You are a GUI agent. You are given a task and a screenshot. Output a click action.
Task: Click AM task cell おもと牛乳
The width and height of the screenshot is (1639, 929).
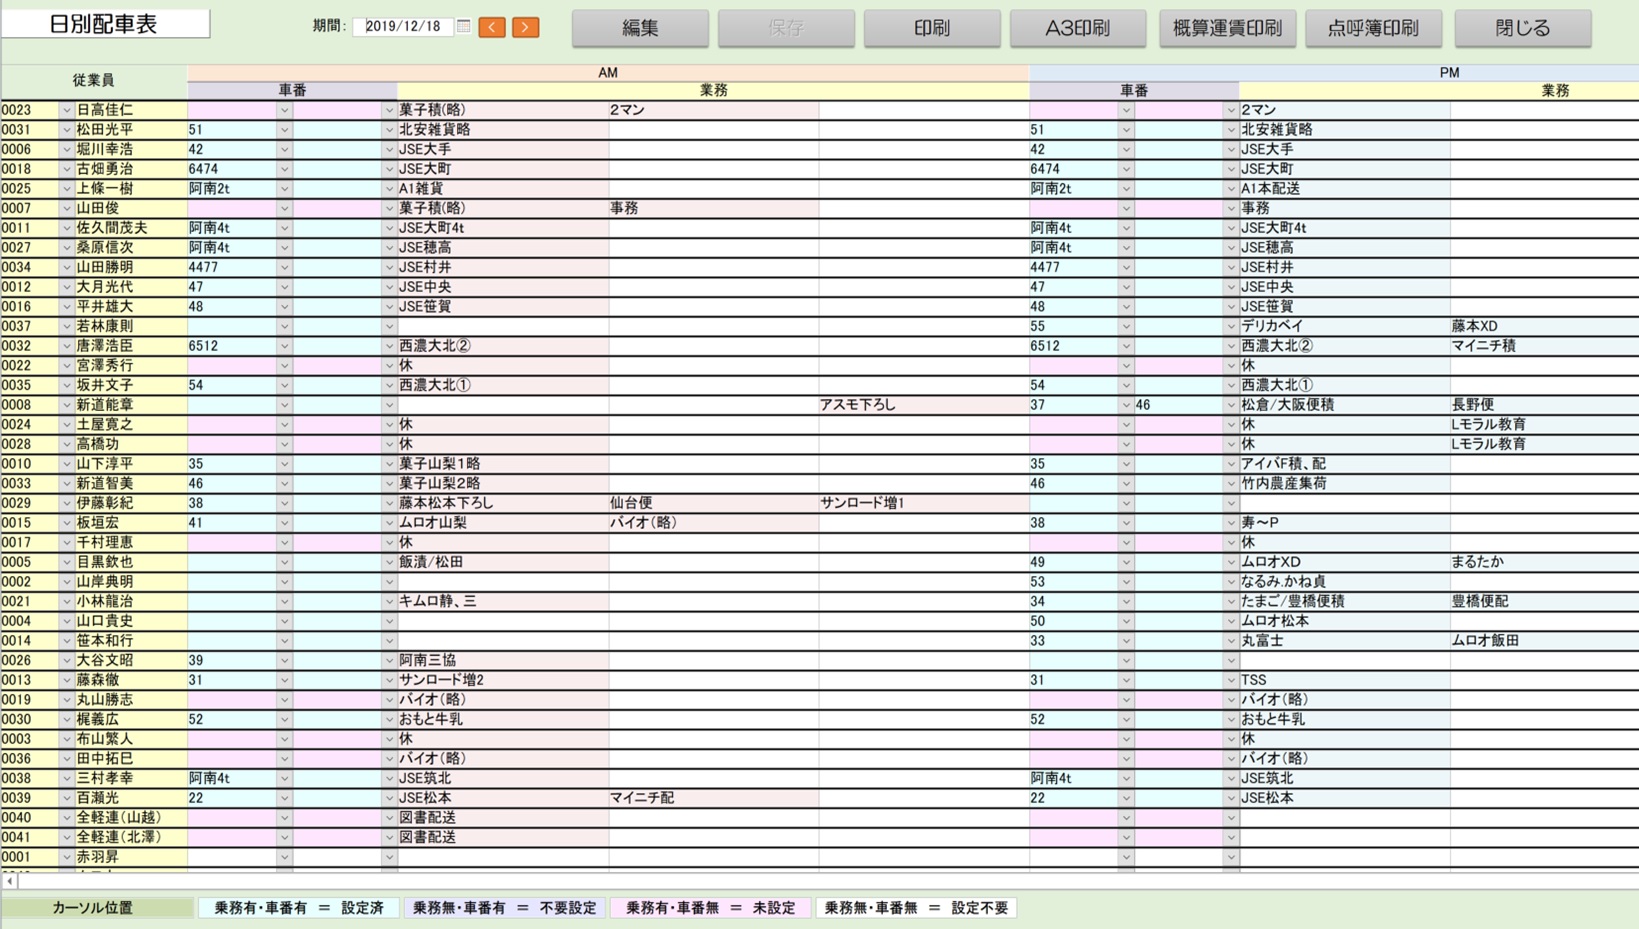pyautogui.click(x=503, y=719)
